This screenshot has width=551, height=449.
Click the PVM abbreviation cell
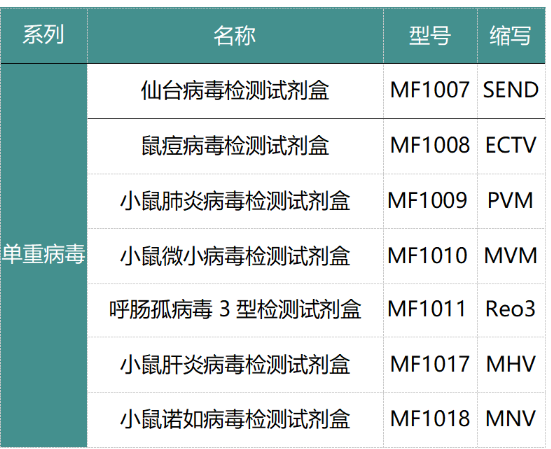[x=511, y=201]
